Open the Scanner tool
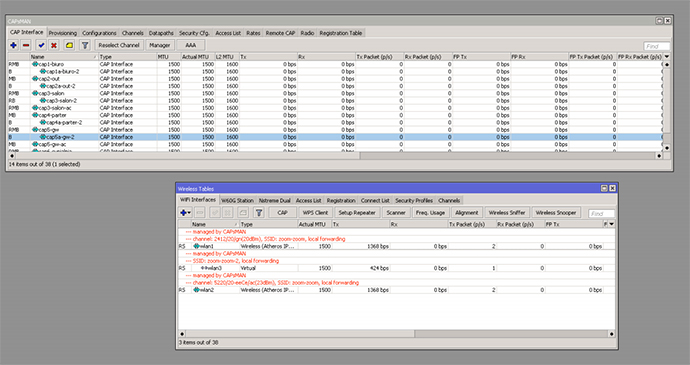Viewport: 690px width, 365px height. (396, 213)
